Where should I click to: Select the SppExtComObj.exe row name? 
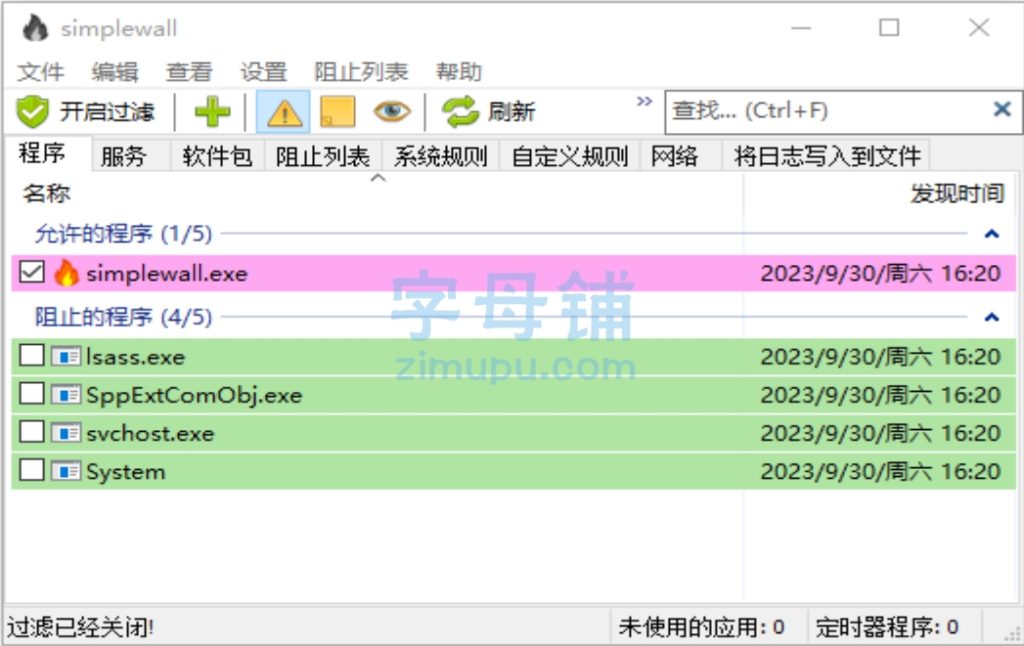click(194, 396)
